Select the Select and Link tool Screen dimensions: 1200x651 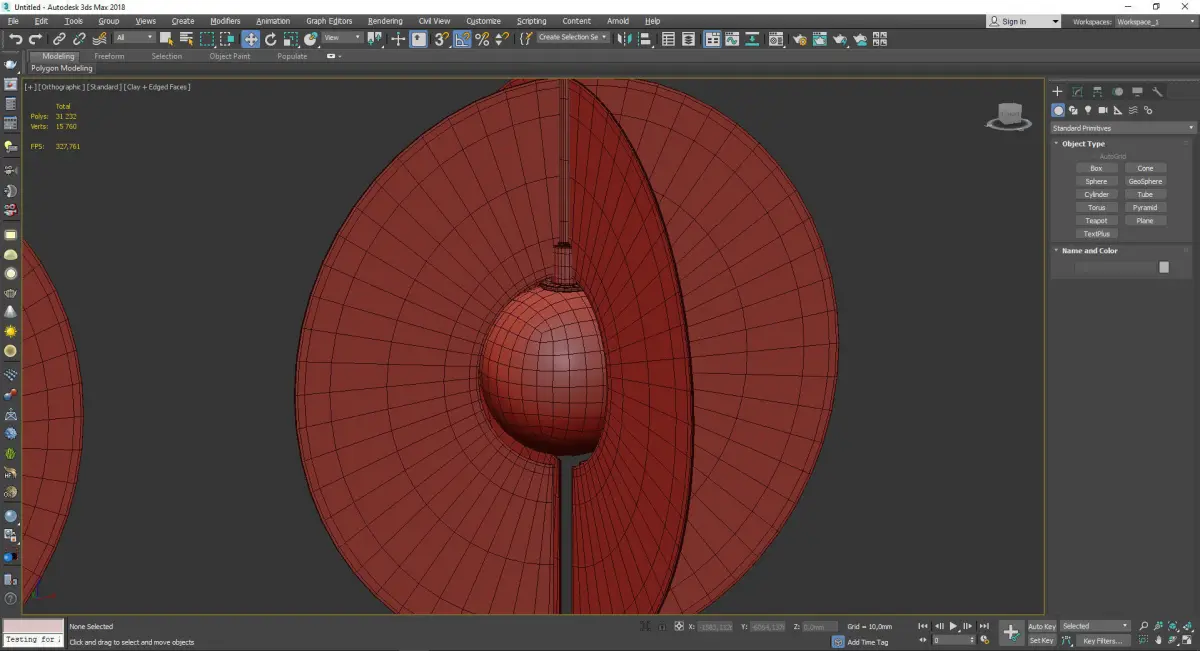click(x=59, y=39)
